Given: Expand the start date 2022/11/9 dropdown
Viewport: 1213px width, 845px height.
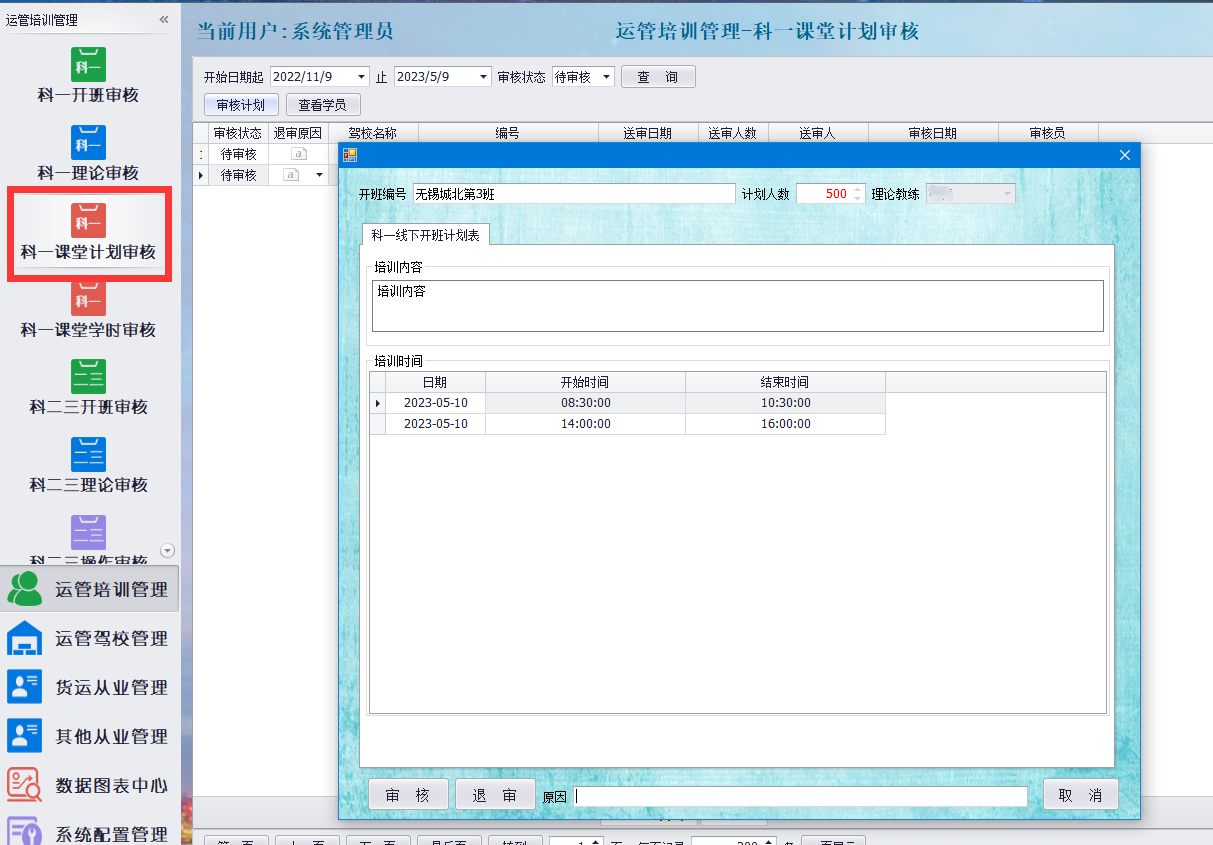Looking at the screenshot, I should (360, 77).
